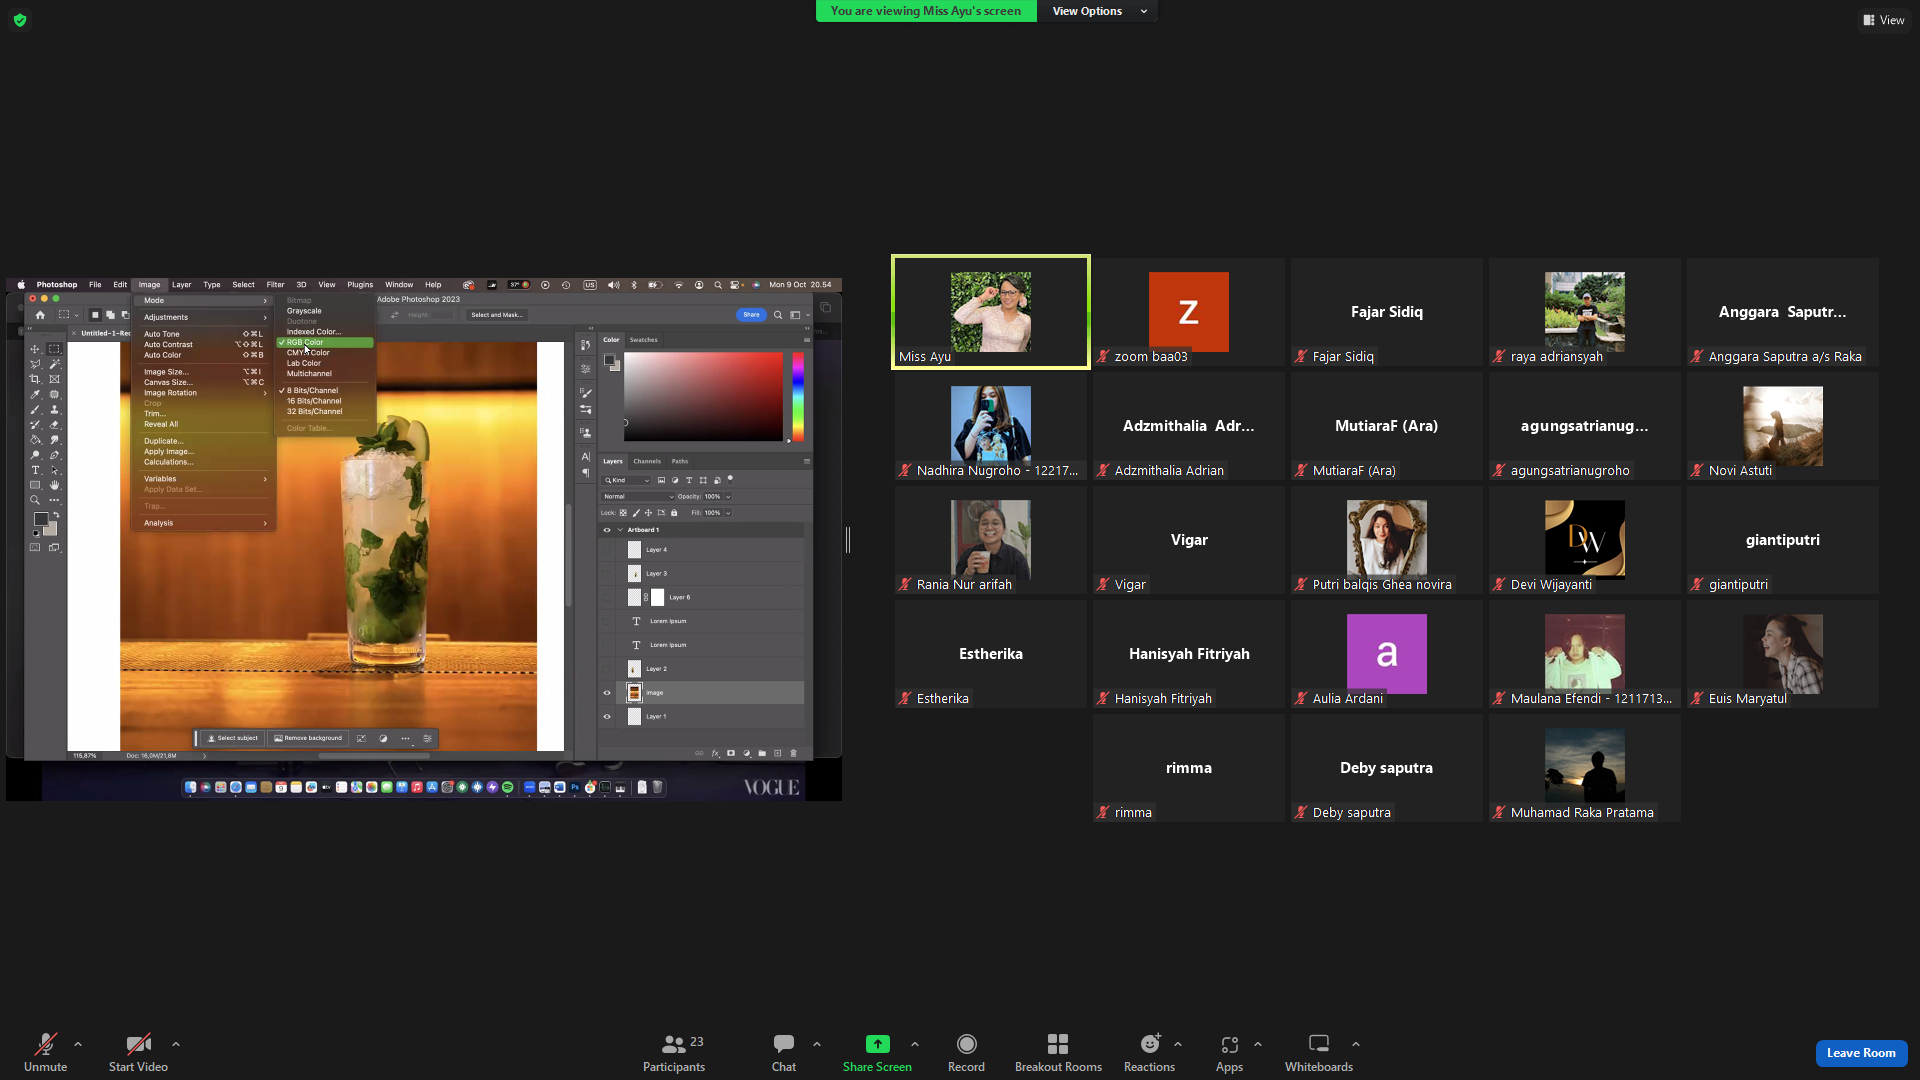Toggle lock transparent pixels icon

[x=623, y=513]
